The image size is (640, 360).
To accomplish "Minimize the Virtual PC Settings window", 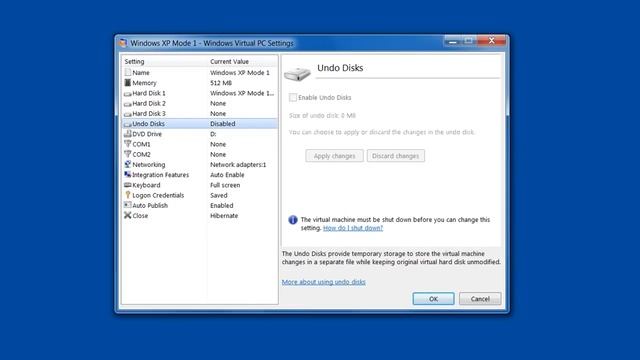I will pyautogui.click(x=453, y=41).
